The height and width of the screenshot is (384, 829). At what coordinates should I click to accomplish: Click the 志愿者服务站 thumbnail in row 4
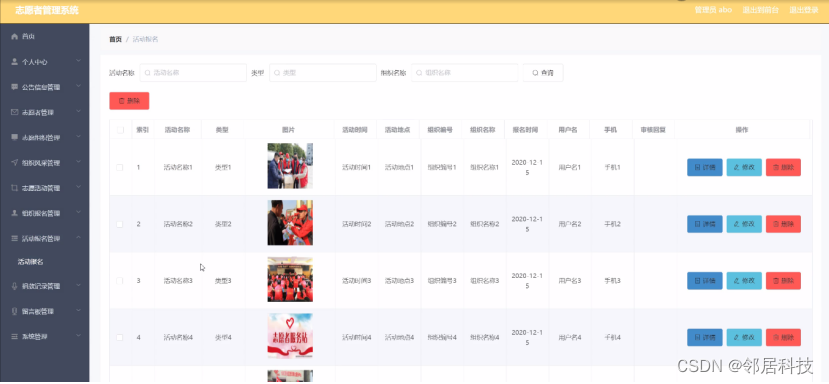coord(290,336)
